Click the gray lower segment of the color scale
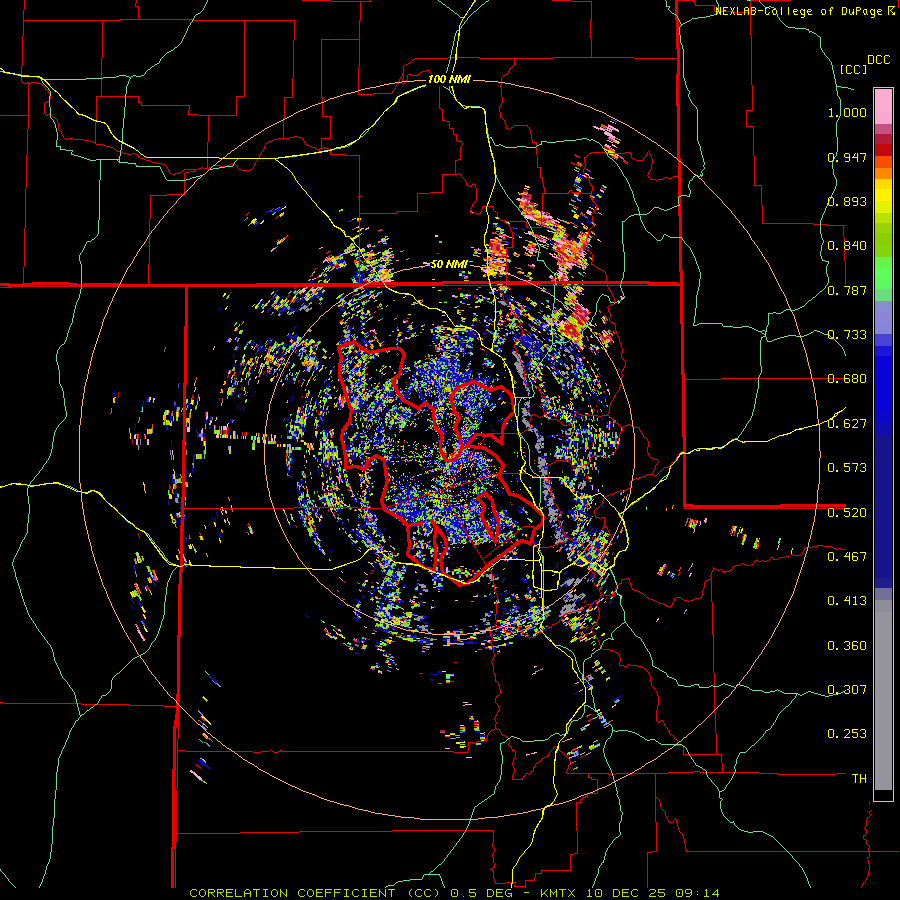 click(x=883, y=695)
